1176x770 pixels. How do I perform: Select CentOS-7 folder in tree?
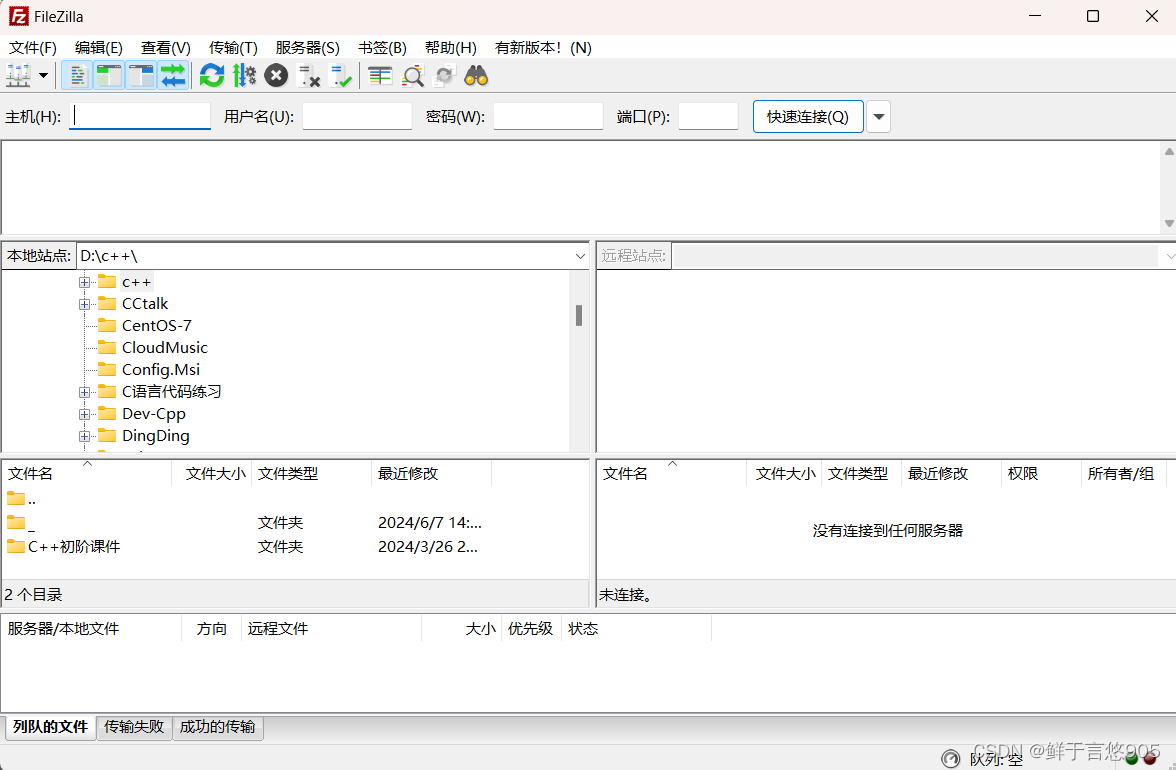[x=157, y=325]
